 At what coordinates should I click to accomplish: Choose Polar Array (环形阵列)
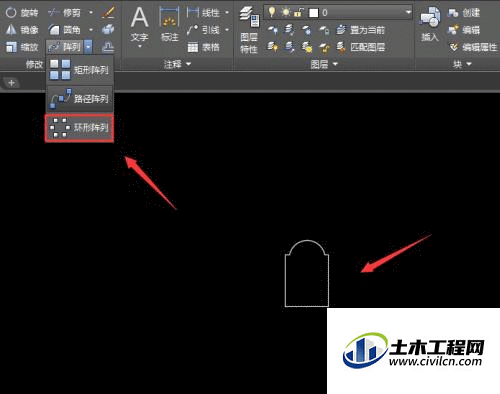80,128
